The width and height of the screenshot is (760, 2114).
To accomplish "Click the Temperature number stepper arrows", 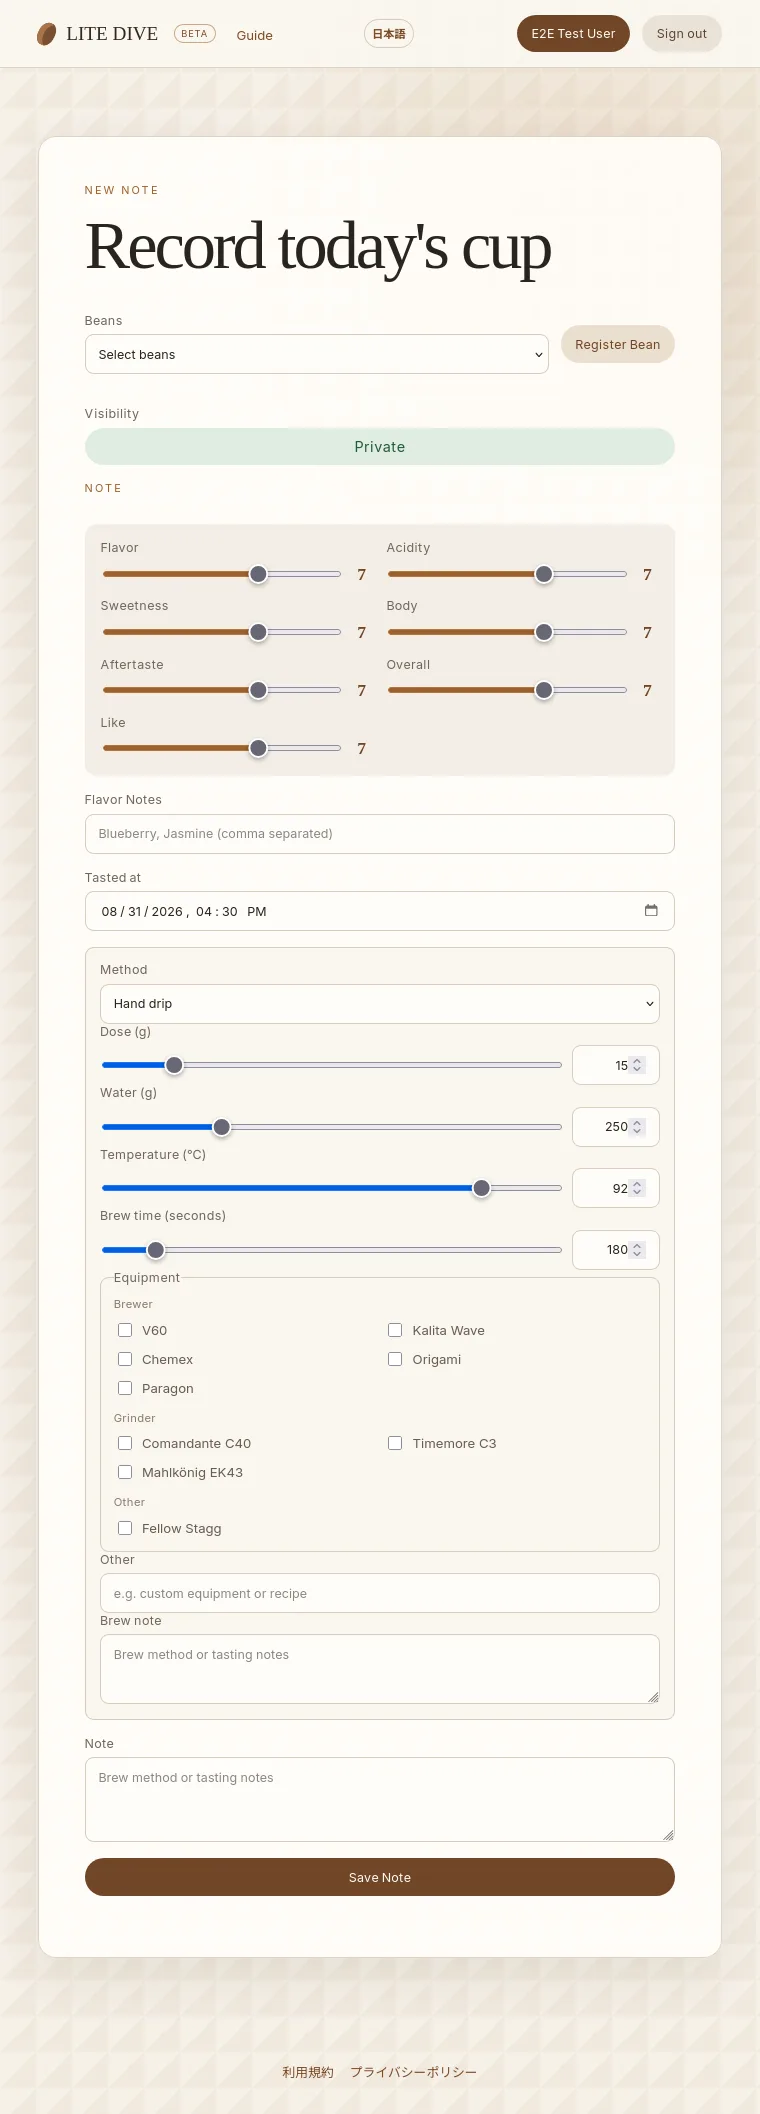I will (637, 1188).
